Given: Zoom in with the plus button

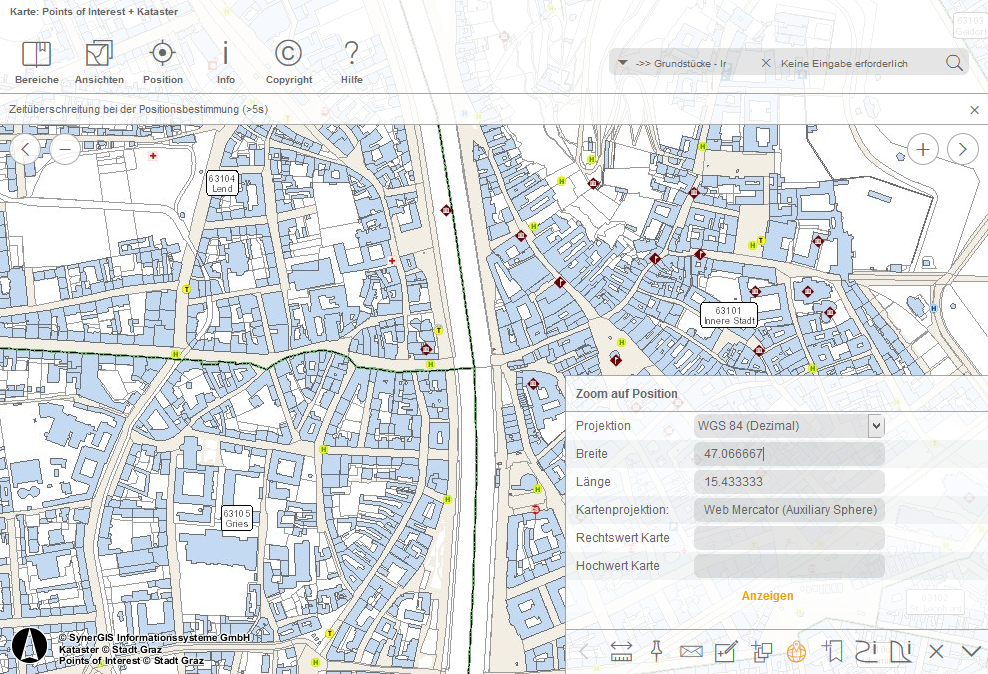Looking at the screenshot, I should [x=921, y=148].
